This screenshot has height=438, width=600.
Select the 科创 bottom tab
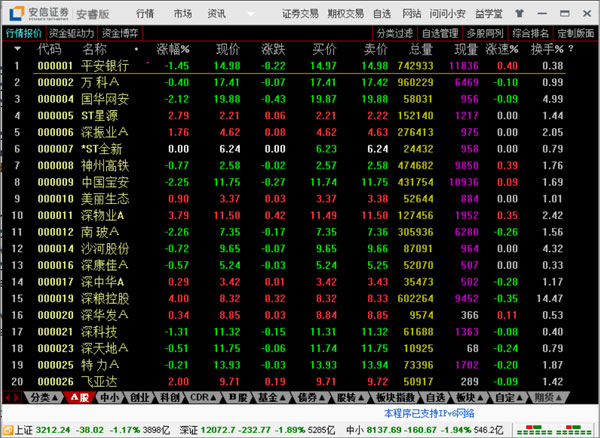pyautogui.click(x=170, y=397)
